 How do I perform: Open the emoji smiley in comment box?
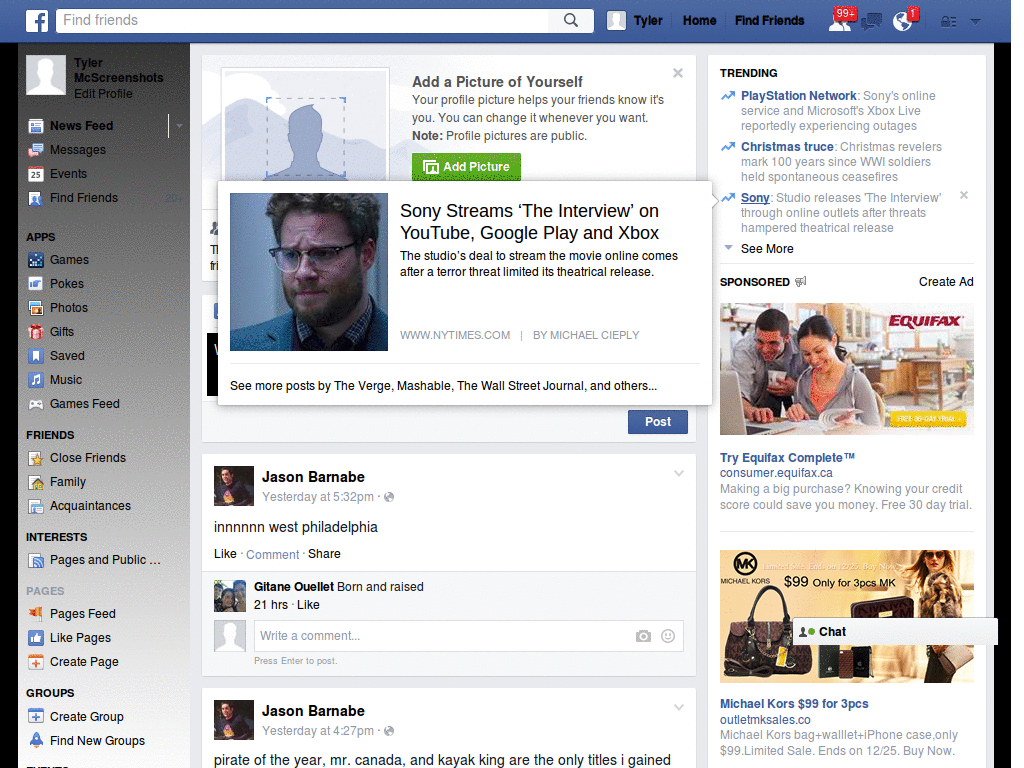point(667,636)
